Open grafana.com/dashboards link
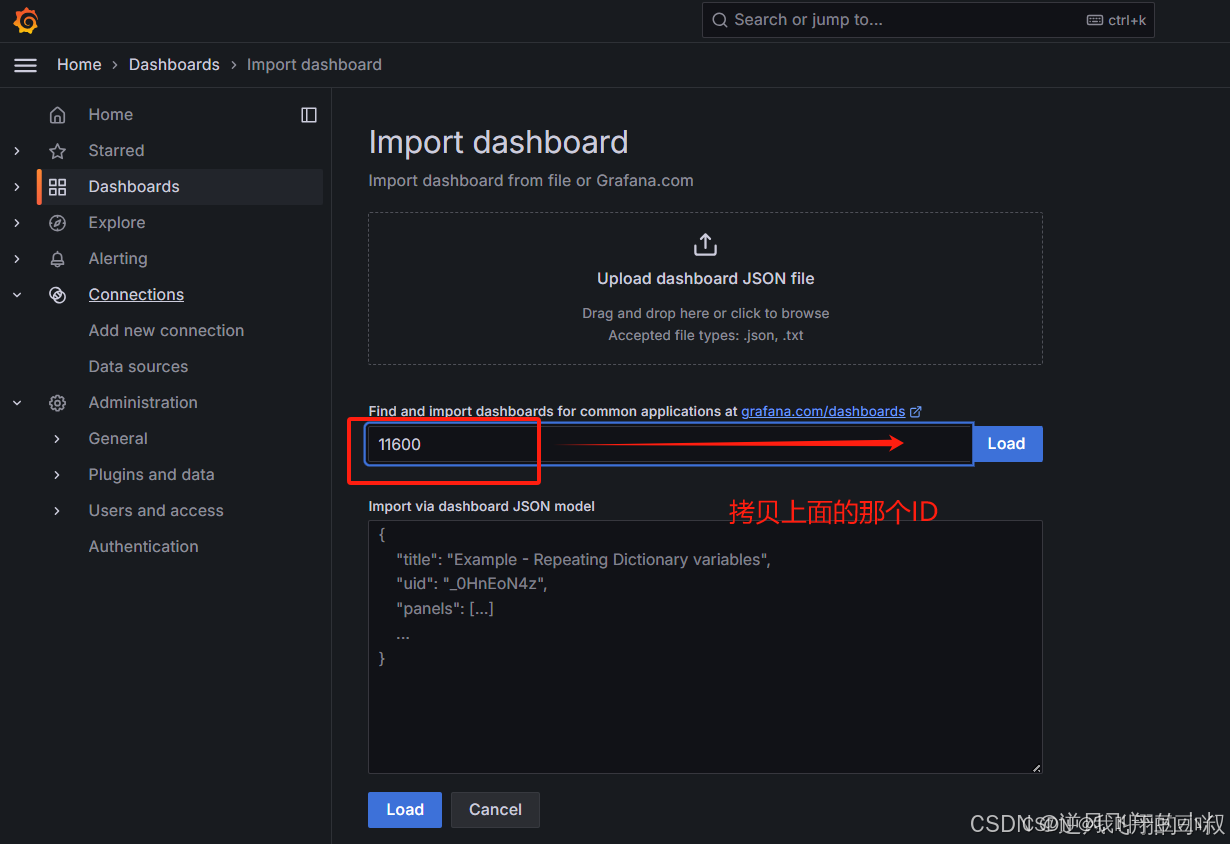 pyautogui.click(x=823, y=411)
